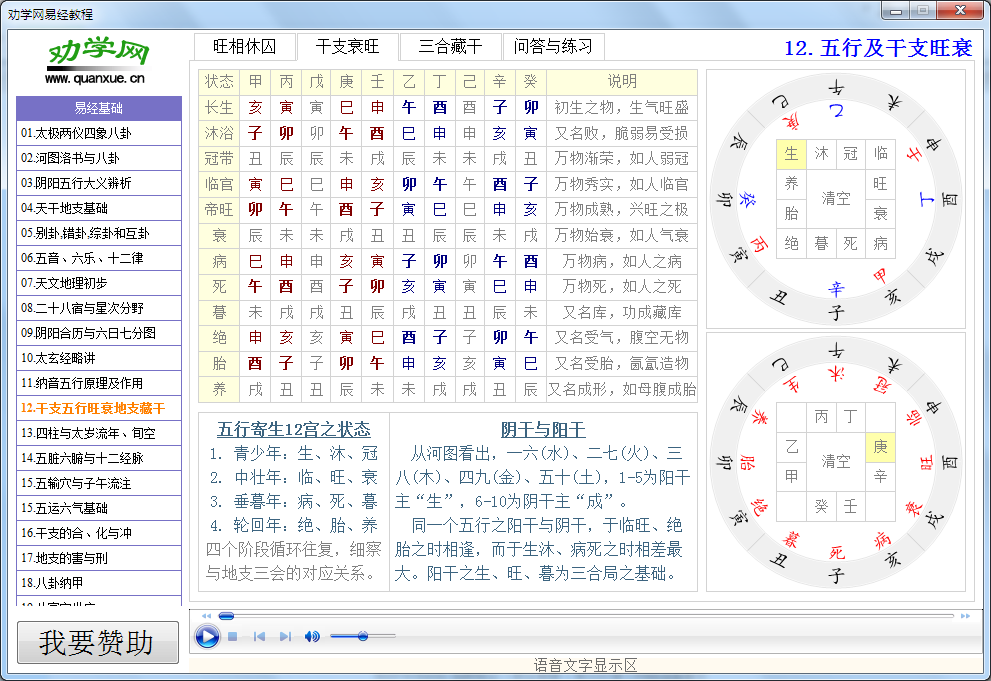Mute audio via the speaker icon
The height and width of the screenshot is (681, 991).
pyautogui.click(x=311, y=636)
